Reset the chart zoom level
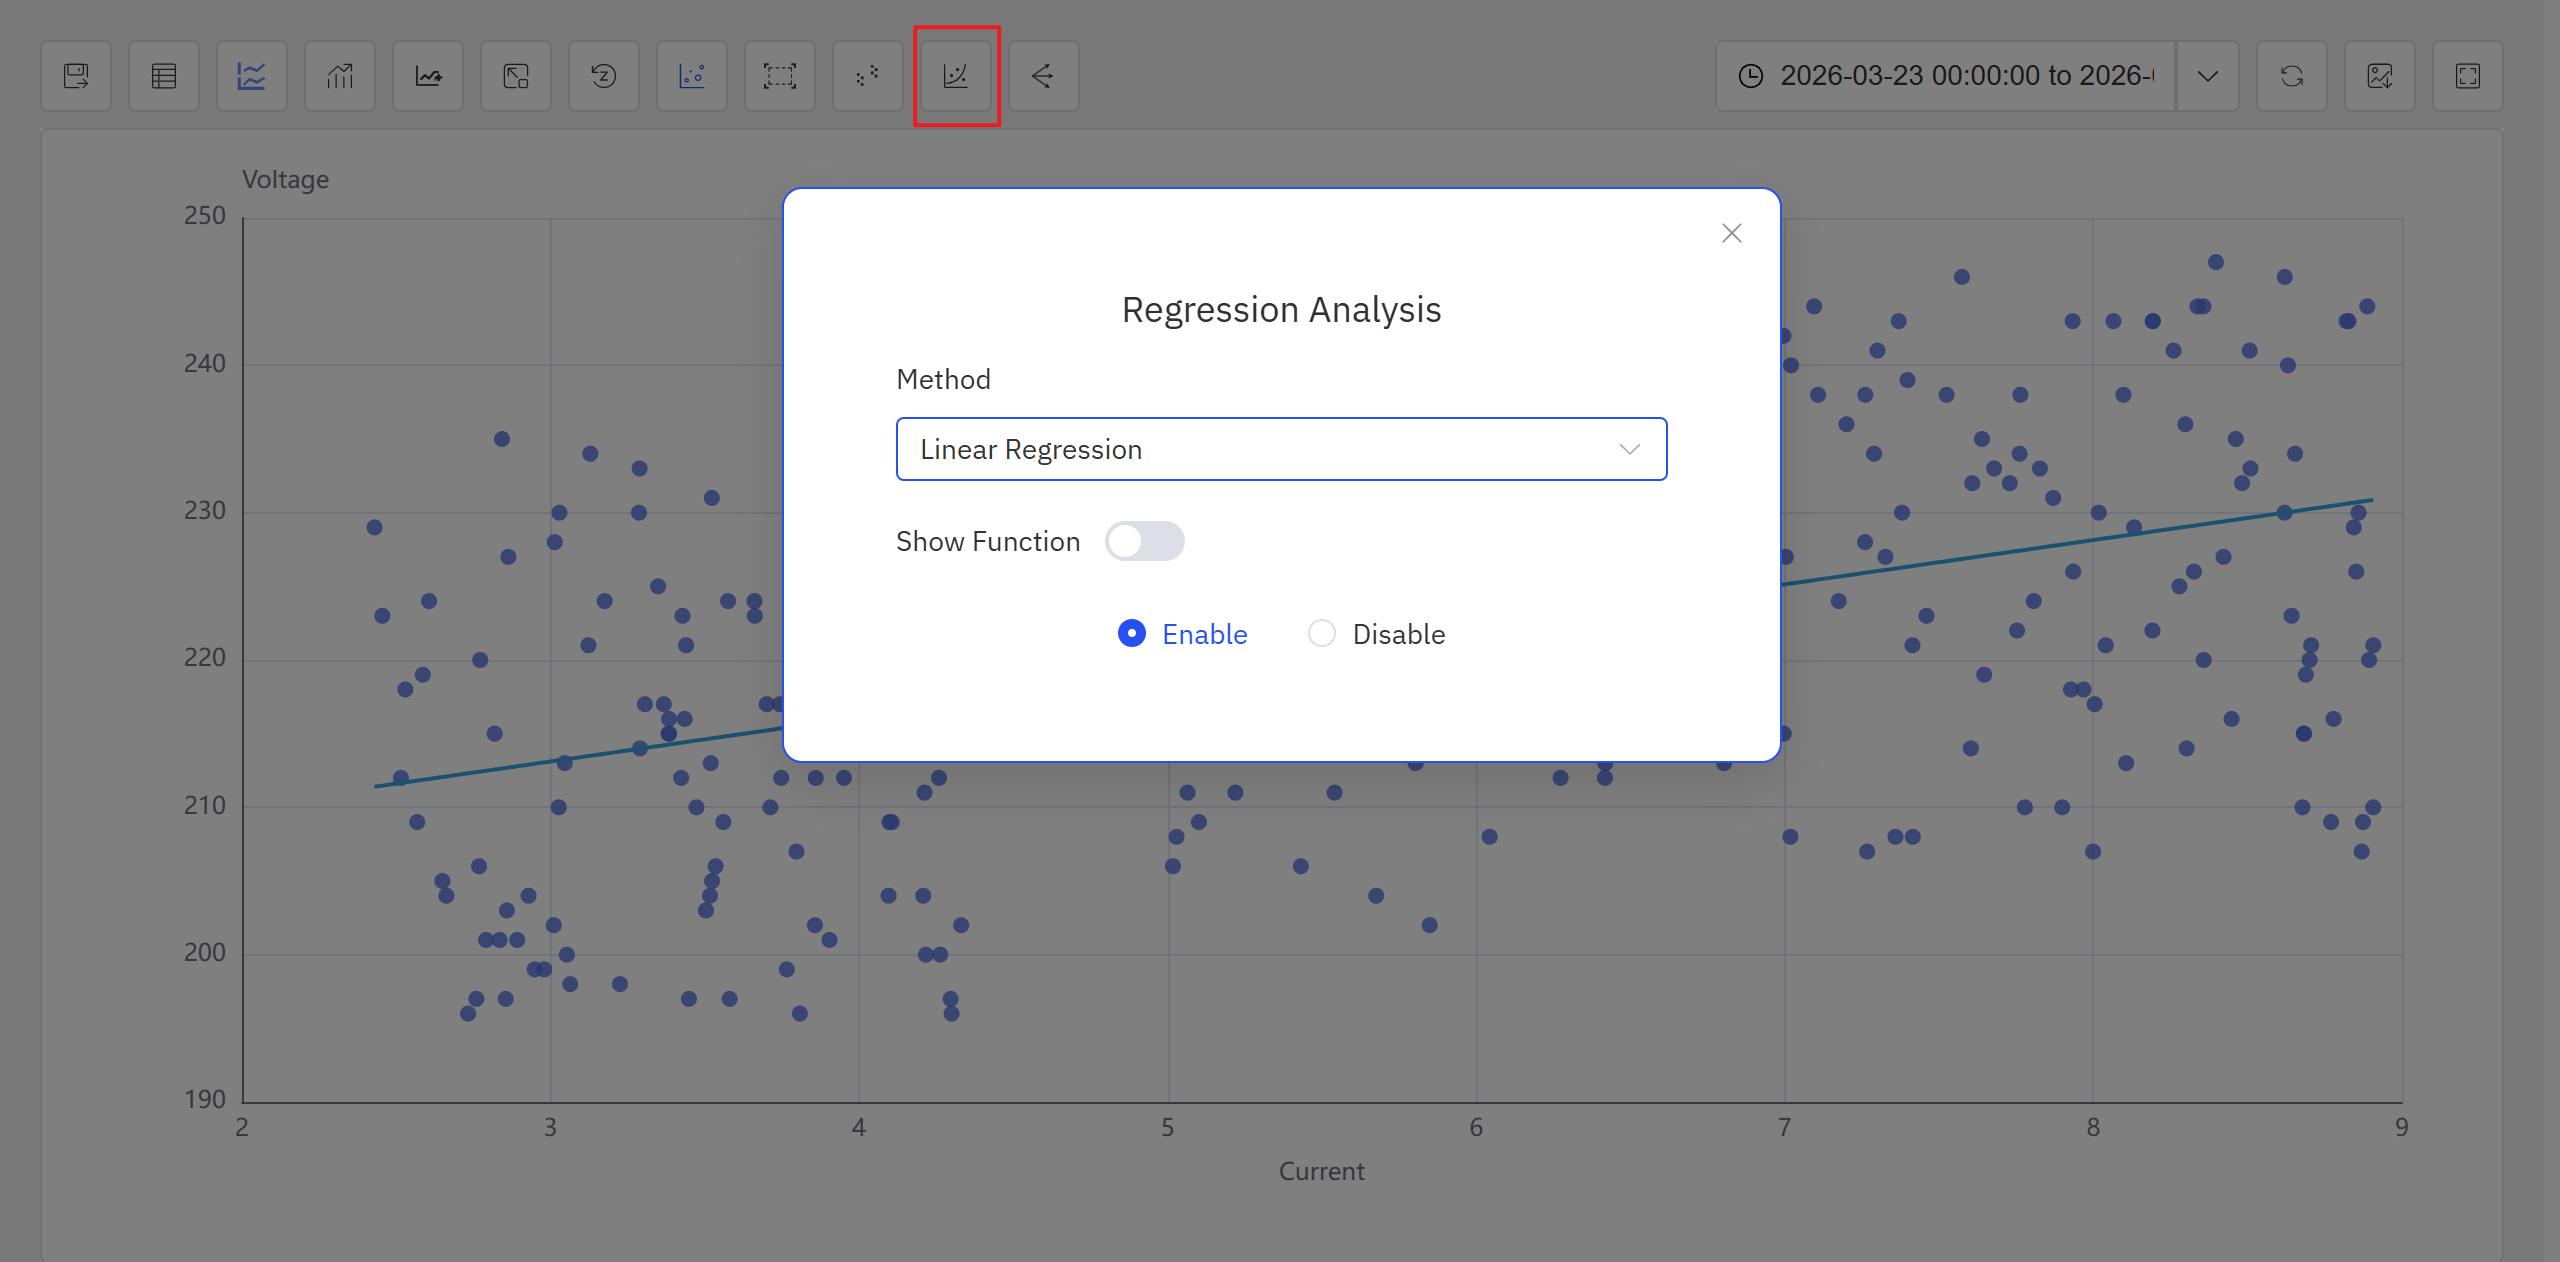Viewport: 2560px width, 1262px height. [603, 76]
